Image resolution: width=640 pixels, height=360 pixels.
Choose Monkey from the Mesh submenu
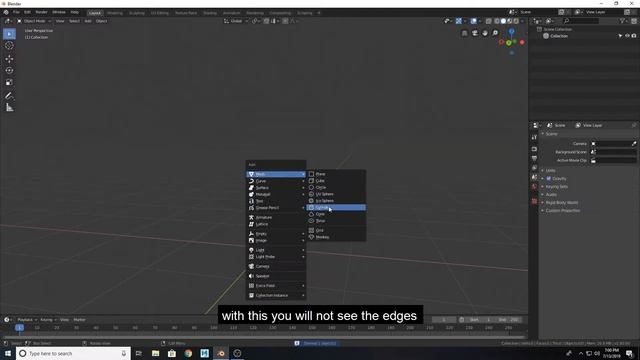(x=336, y=237)
